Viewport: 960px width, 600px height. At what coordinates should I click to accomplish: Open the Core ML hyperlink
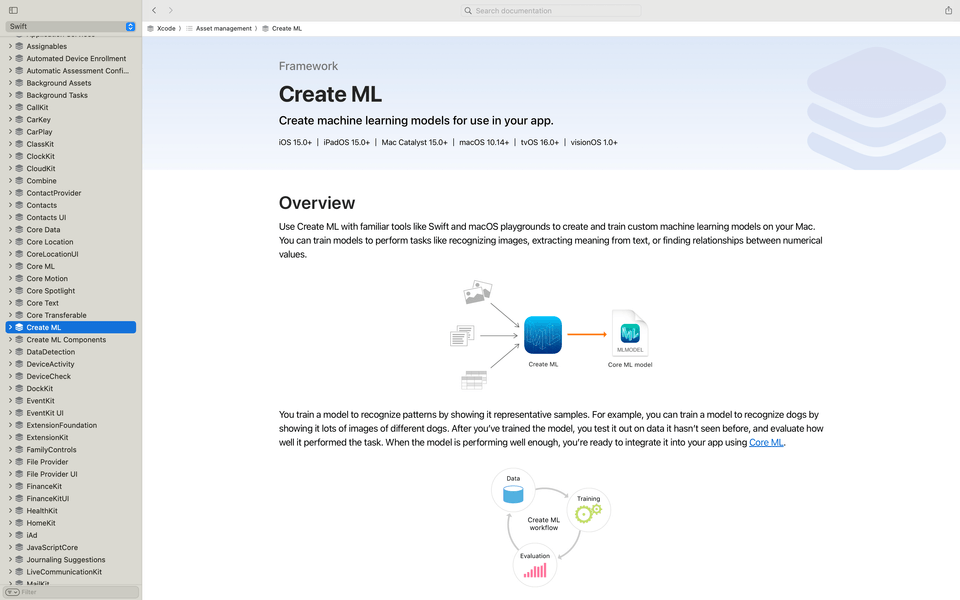coord(766,443)
